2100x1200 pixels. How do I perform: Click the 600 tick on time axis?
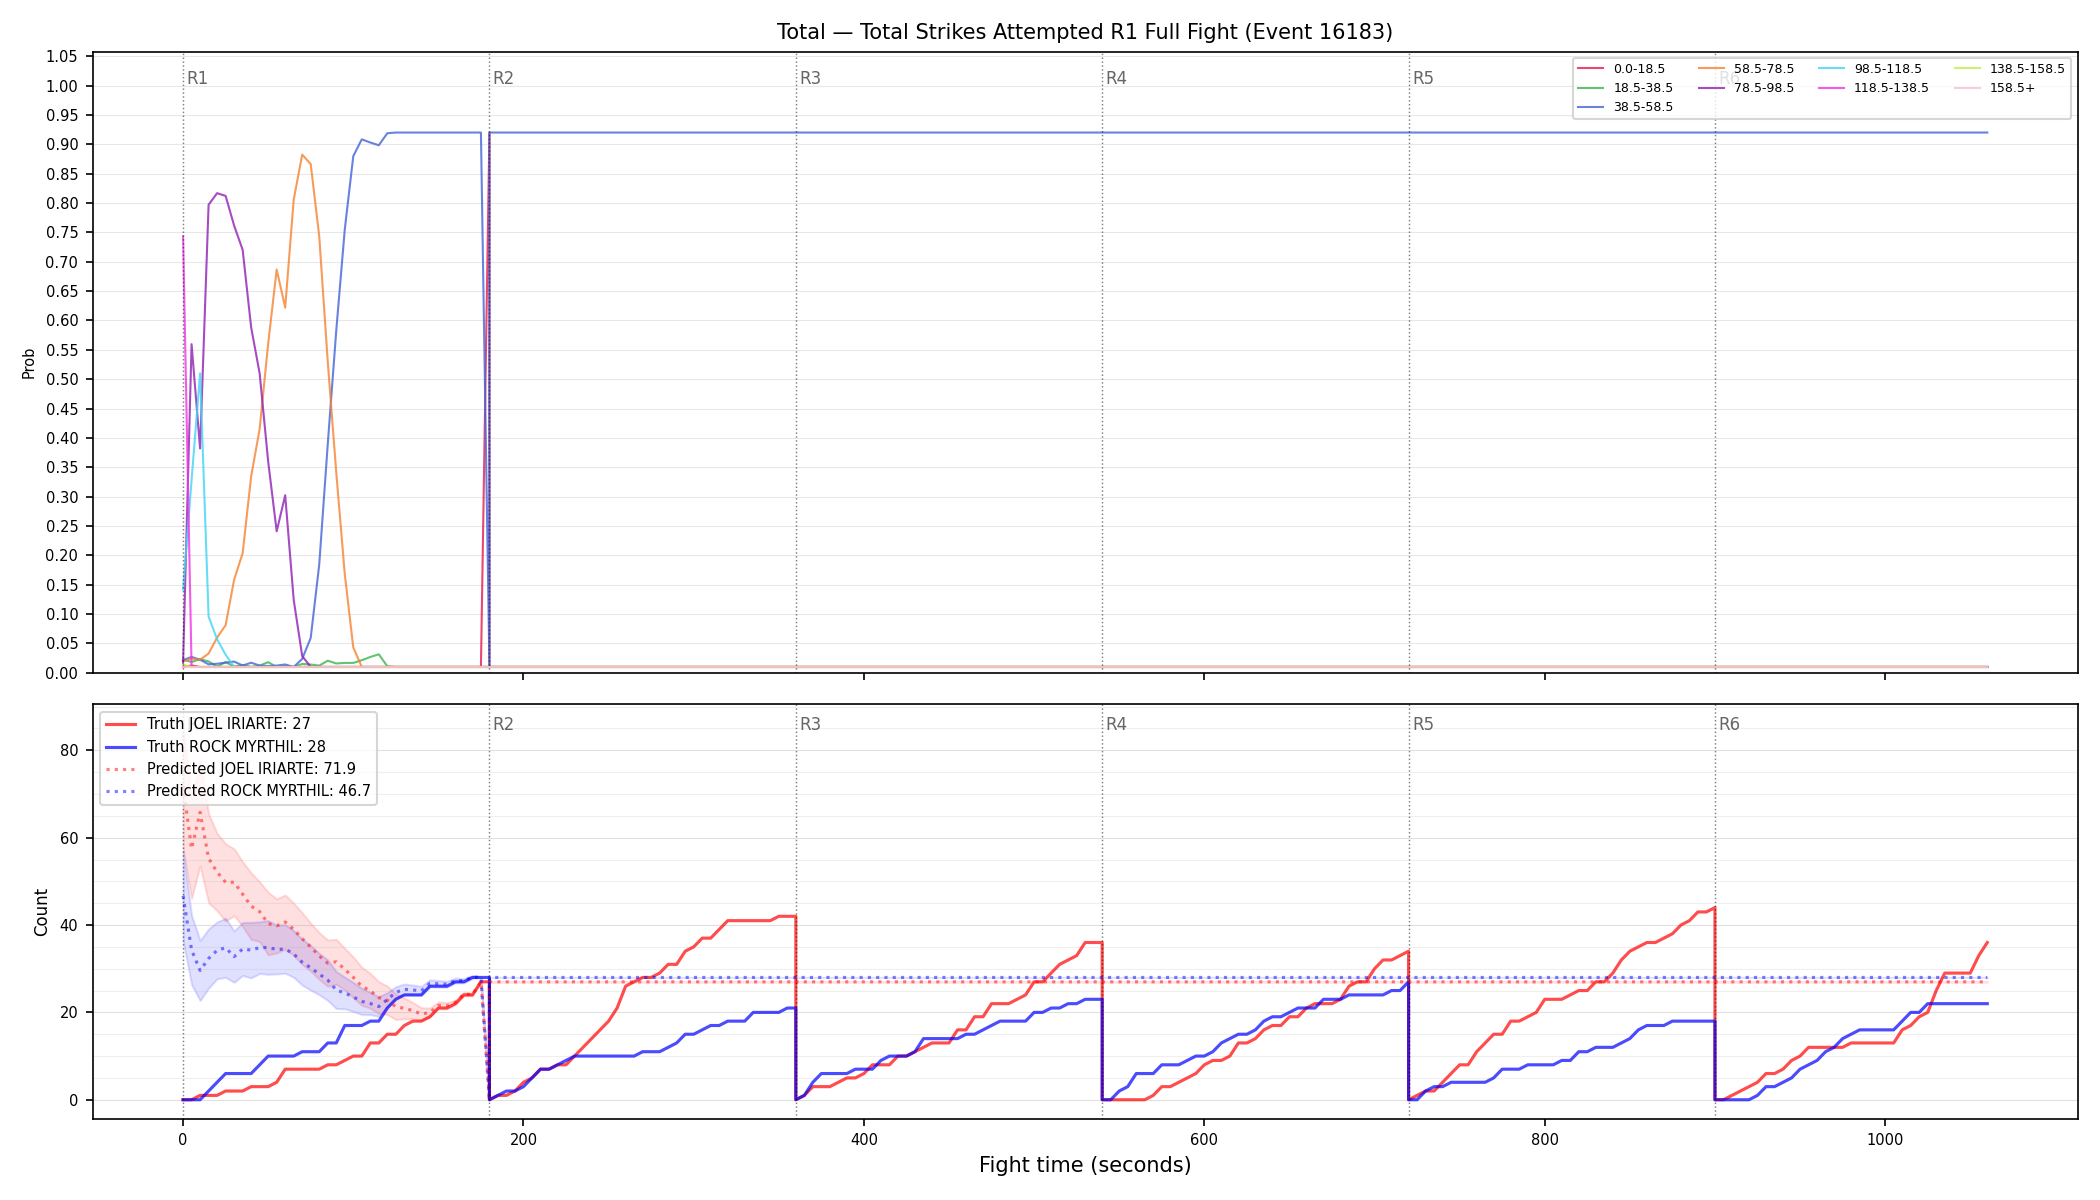tap(1204, 1139)
